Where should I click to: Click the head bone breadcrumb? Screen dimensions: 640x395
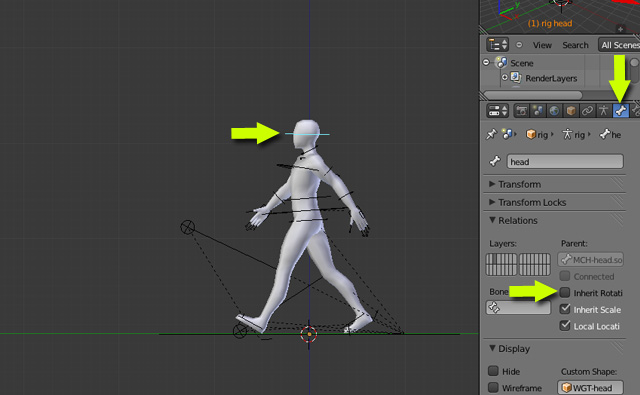pos(611,134)
